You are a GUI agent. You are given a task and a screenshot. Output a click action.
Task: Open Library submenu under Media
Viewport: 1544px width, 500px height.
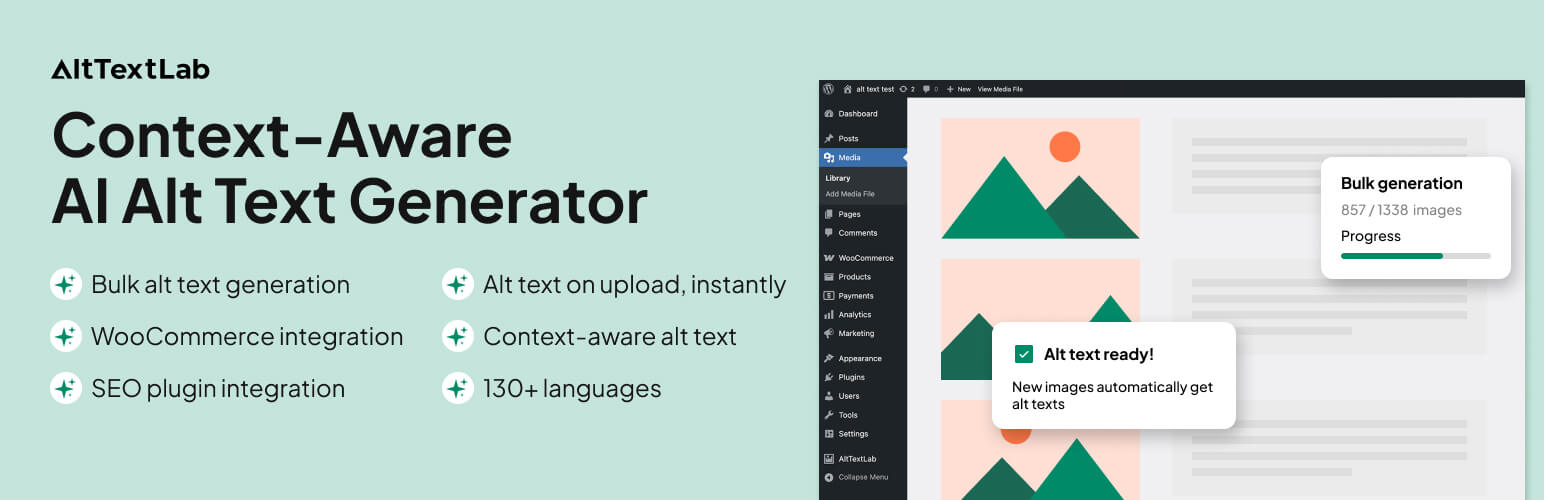click(x=838, y=178)
